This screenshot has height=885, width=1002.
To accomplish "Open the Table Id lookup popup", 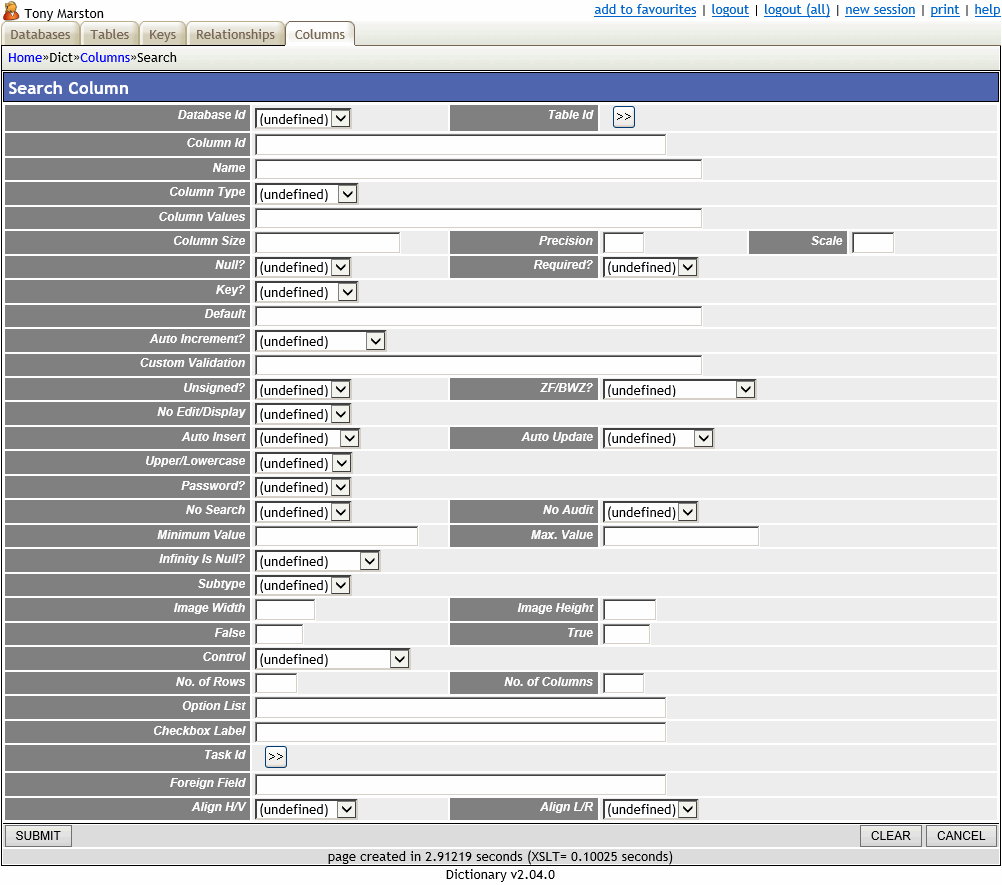I will 623,116.
